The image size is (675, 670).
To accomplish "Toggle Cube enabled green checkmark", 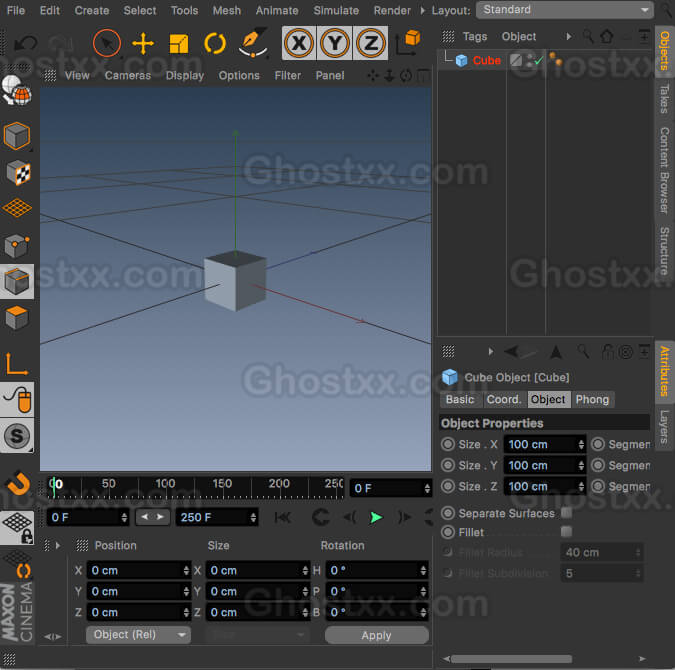I will tap(538, 61).
